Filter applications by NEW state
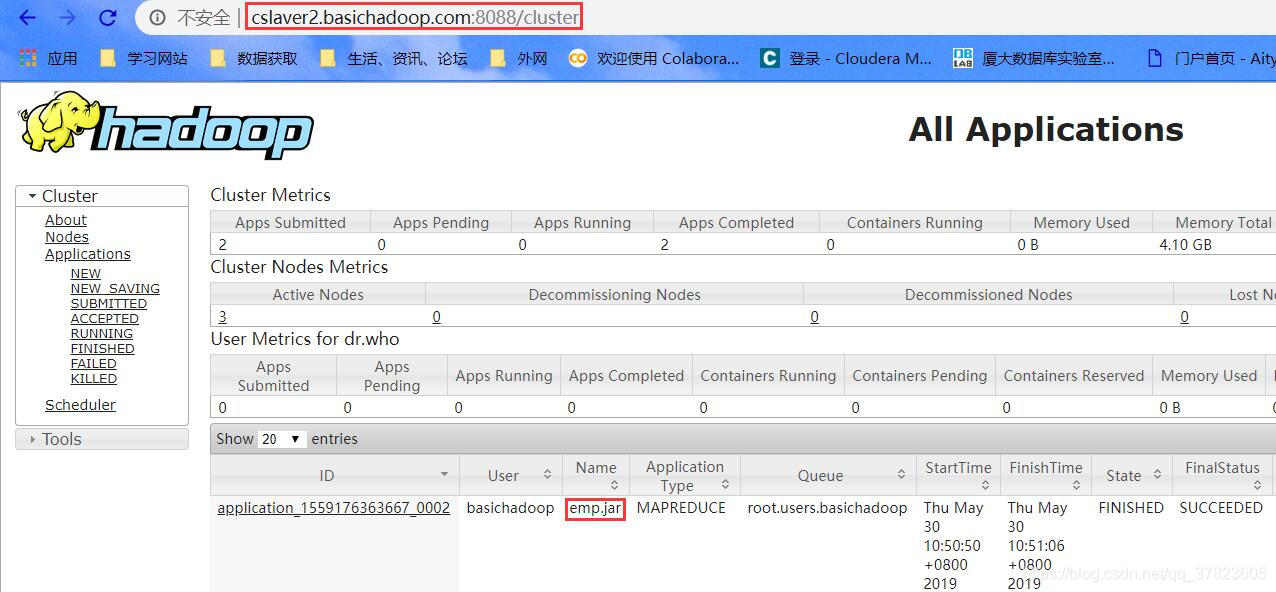The width and height of the screenshot is (1276, 592). (86, 273)
